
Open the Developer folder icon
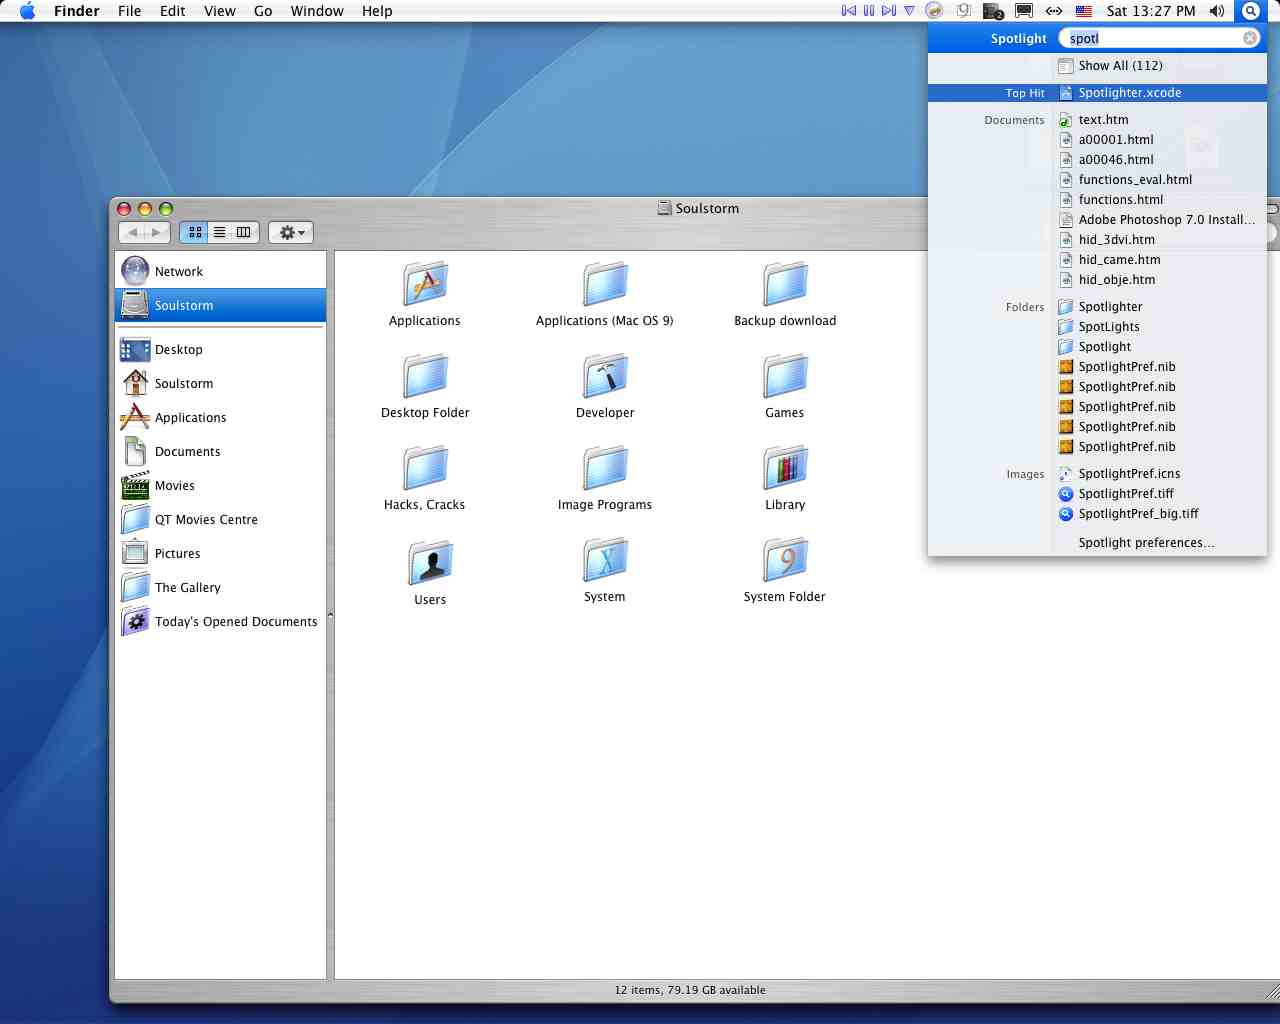pos(605,378)
